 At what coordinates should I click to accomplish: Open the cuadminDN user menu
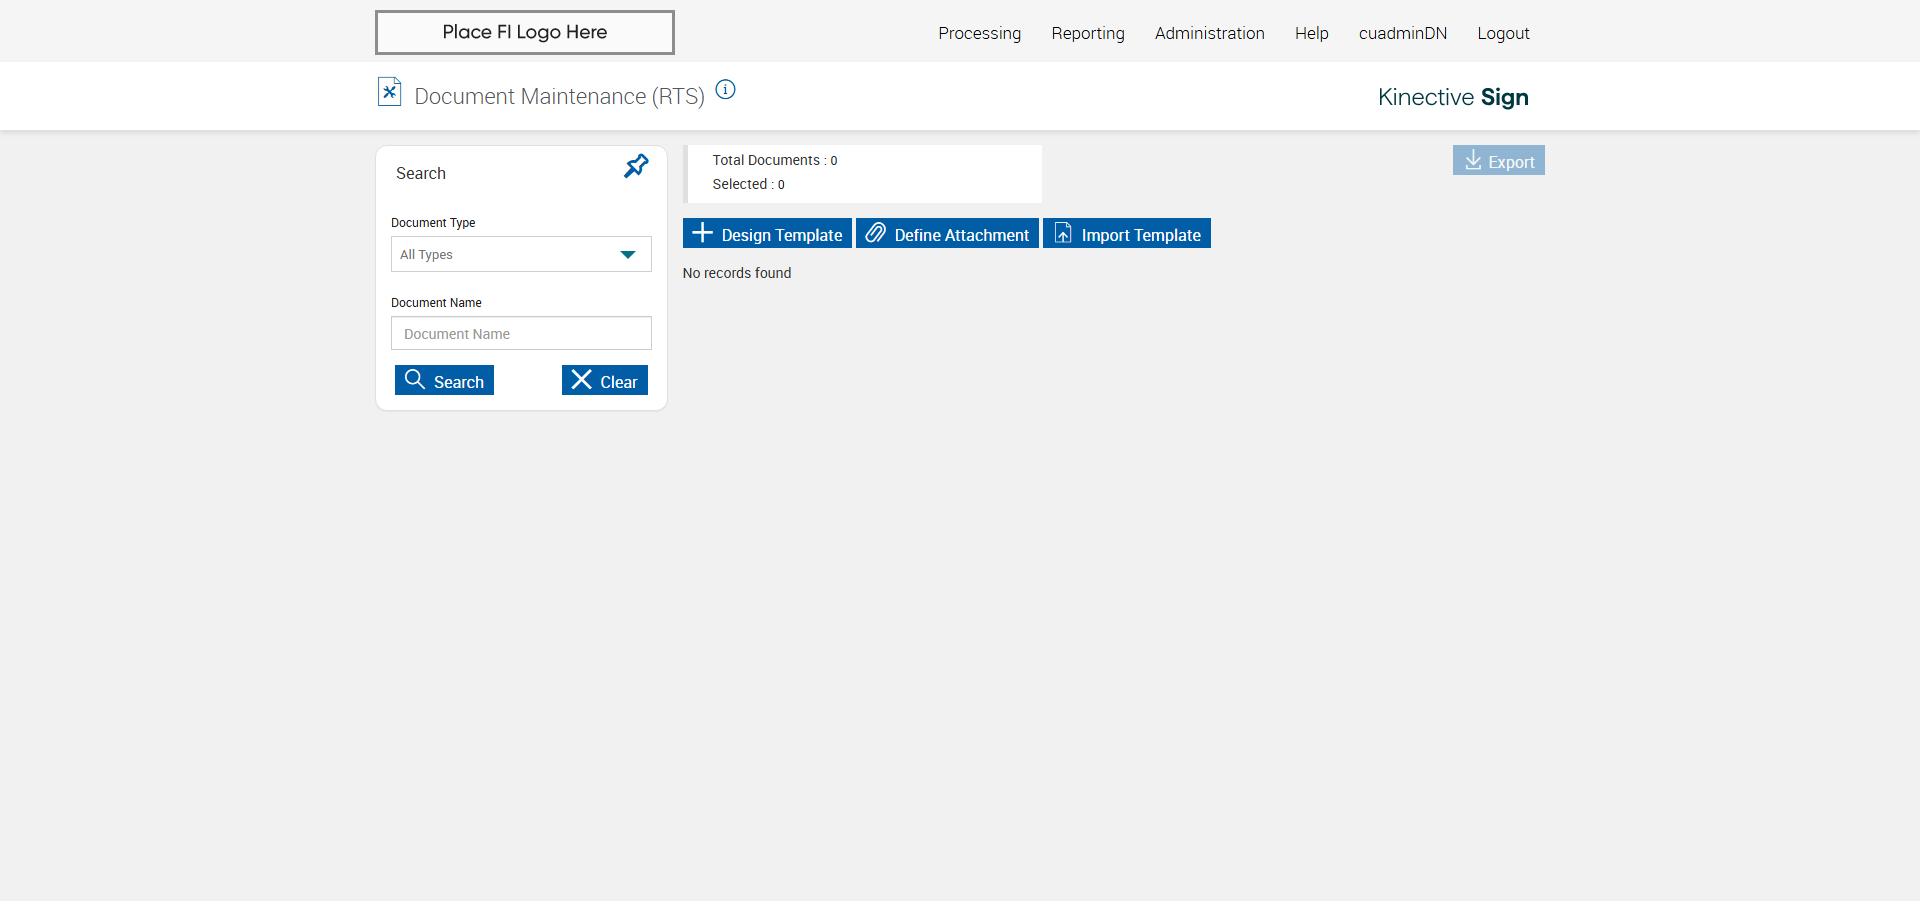pyautogui.click(x=1403, y=33)
